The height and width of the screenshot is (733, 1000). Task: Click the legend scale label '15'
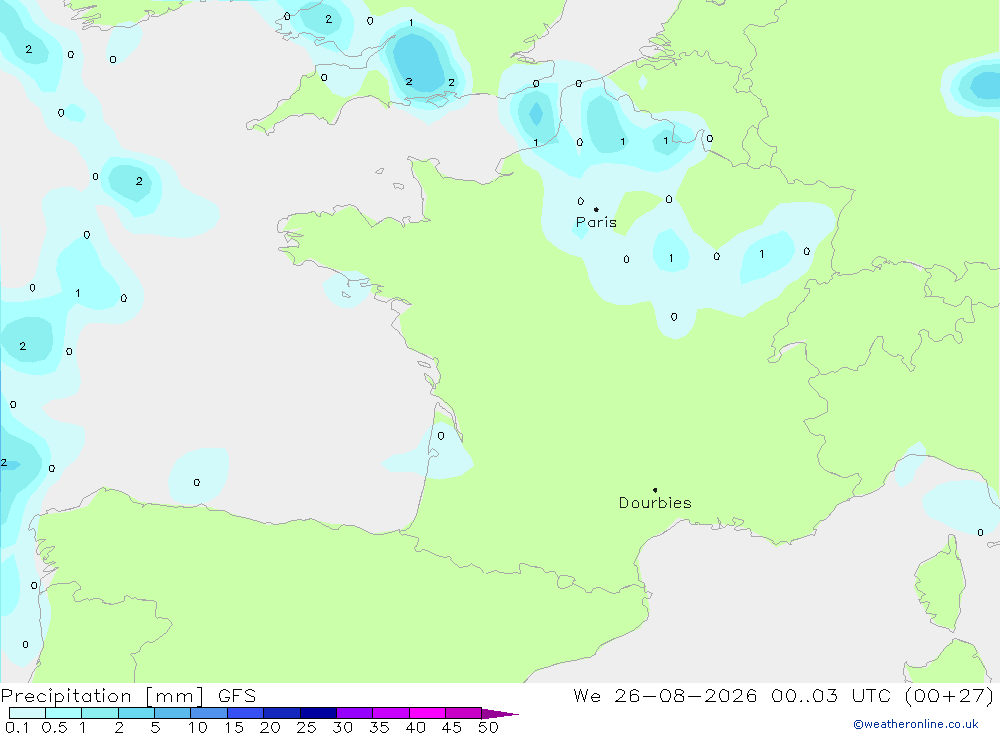point(234,727)
